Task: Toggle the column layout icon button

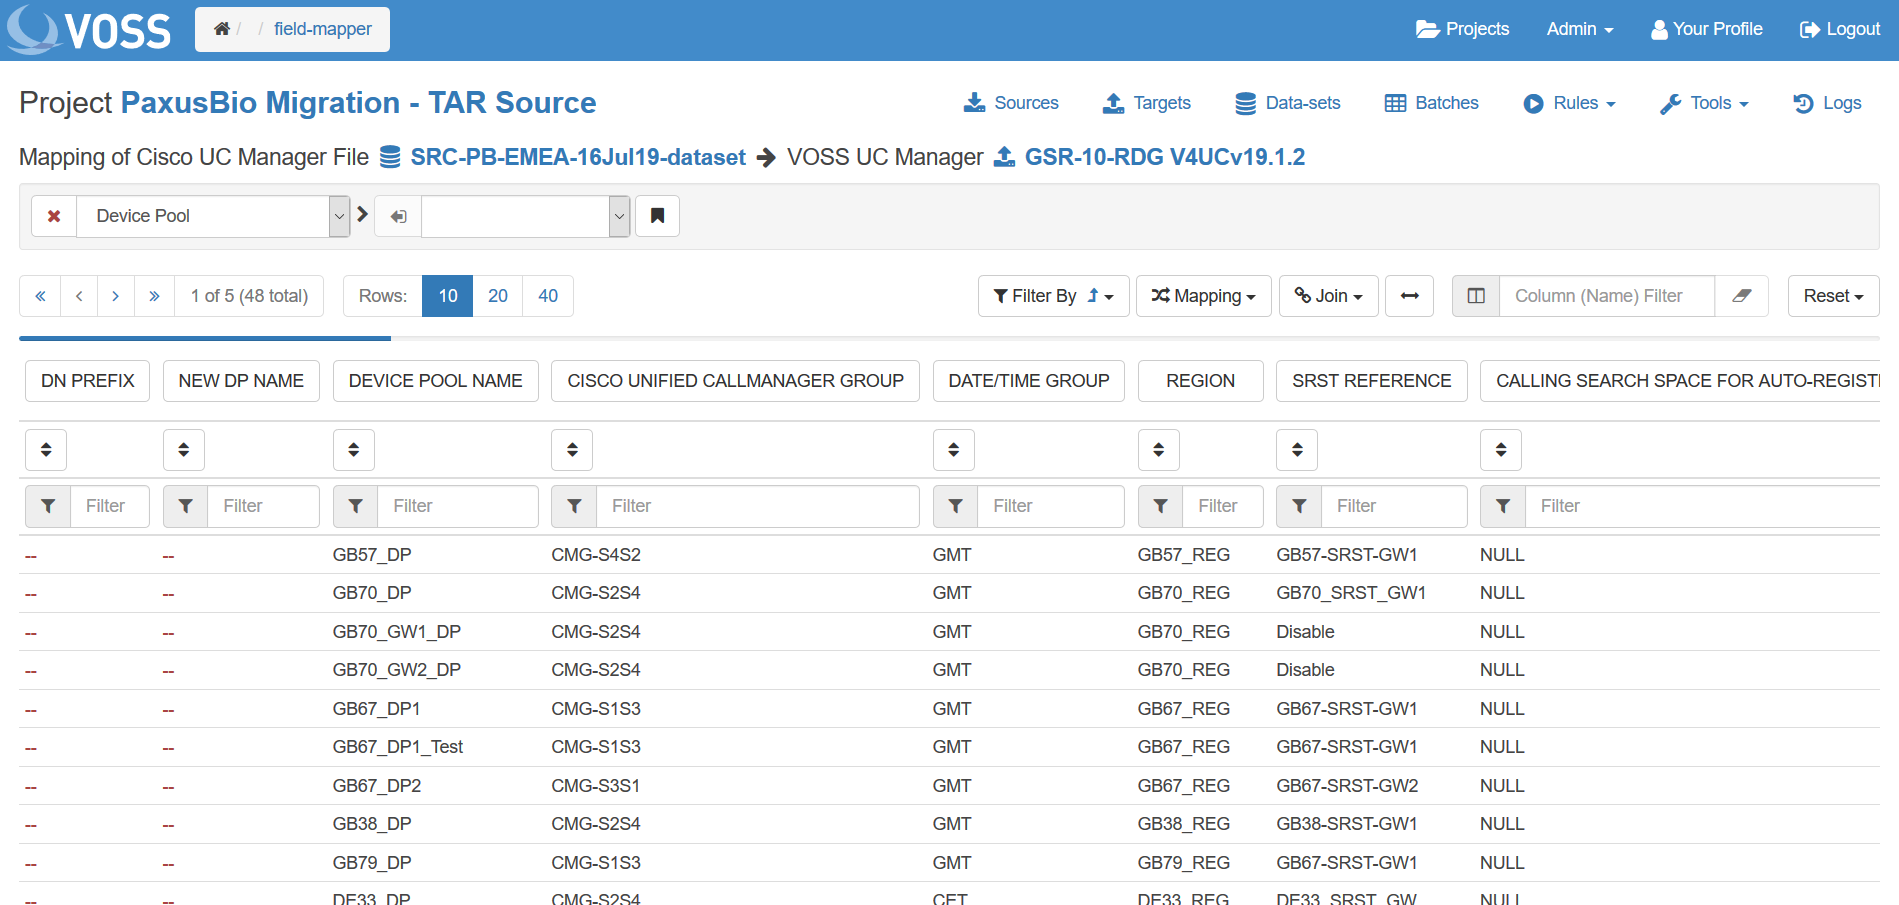Action: (1476, 296)
